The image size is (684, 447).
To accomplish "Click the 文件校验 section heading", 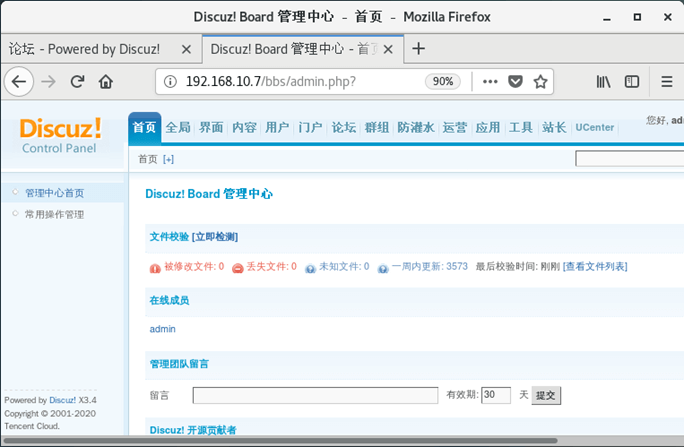I will pos(169,237).
